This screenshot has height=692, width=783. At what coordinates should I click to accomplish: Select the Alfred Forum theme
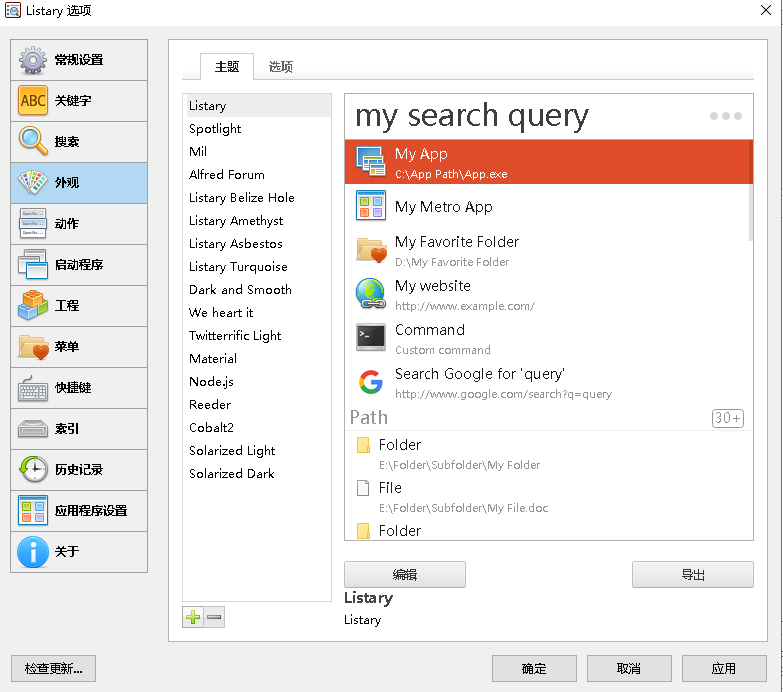pyautogui.click(x=257, y=175)
